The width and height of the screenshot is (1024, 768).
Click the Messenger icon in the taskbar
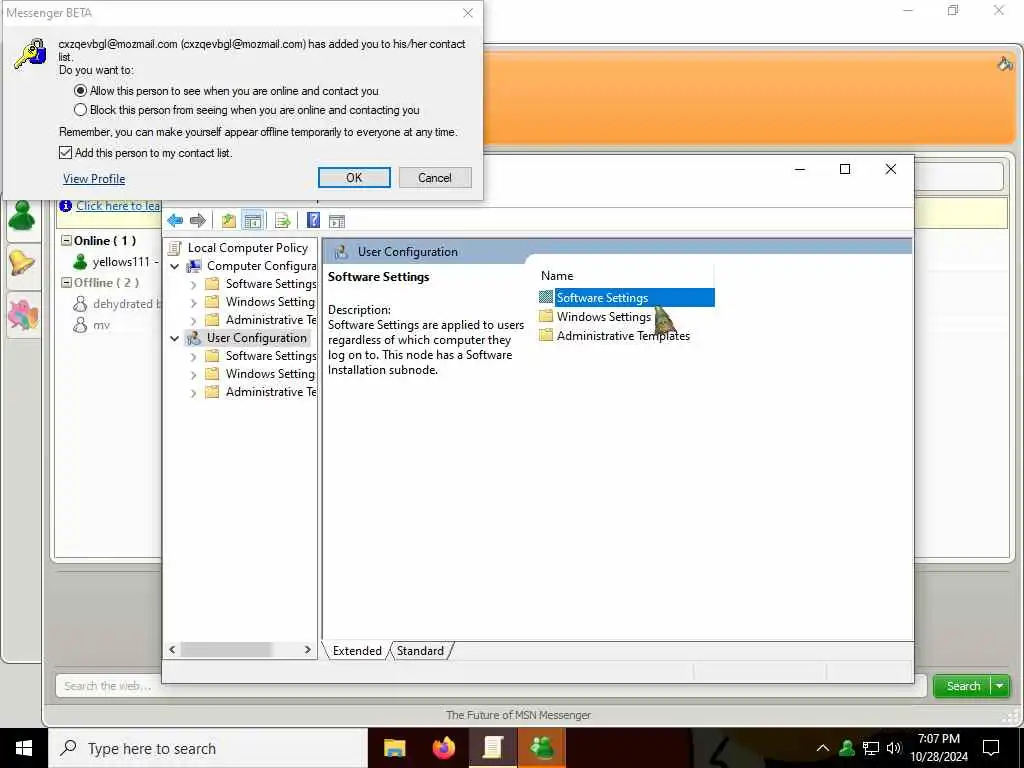point(541,748)
